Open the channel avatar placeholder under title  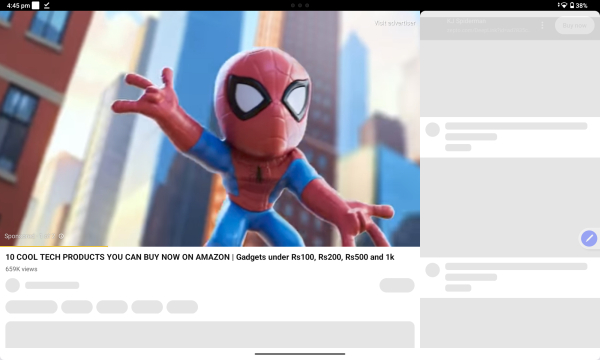click(13, 285)
